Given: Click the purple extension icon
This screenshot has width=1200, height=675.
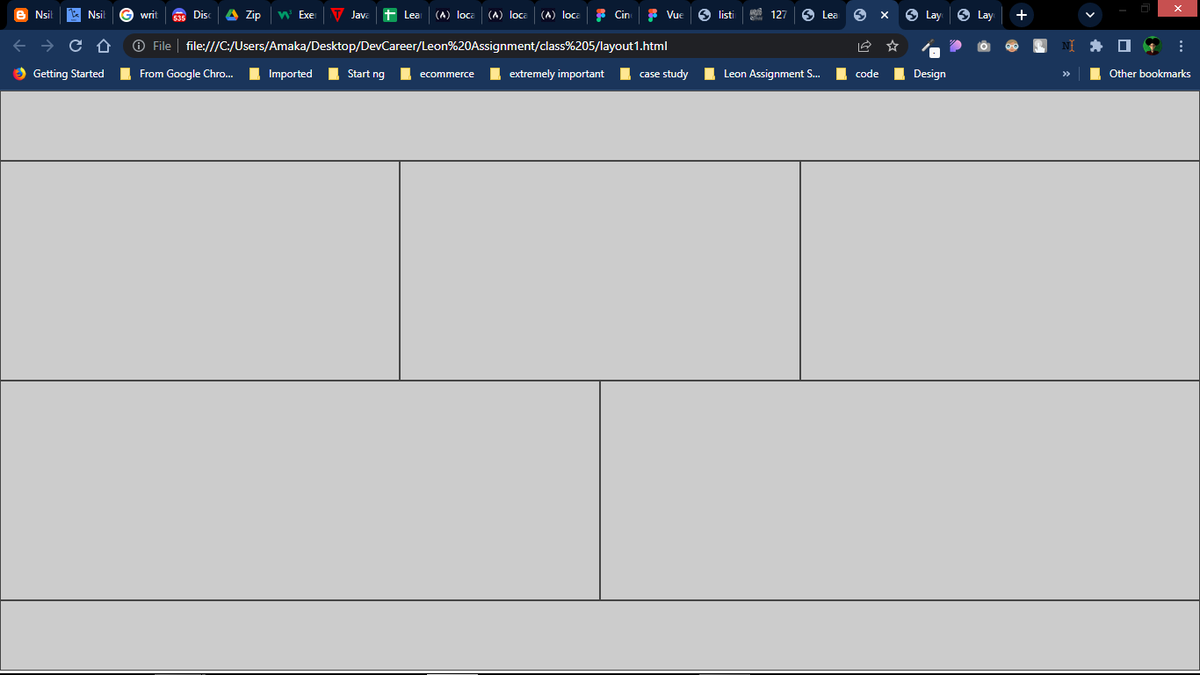Looking at the screenshot, I should pos(956,46).
